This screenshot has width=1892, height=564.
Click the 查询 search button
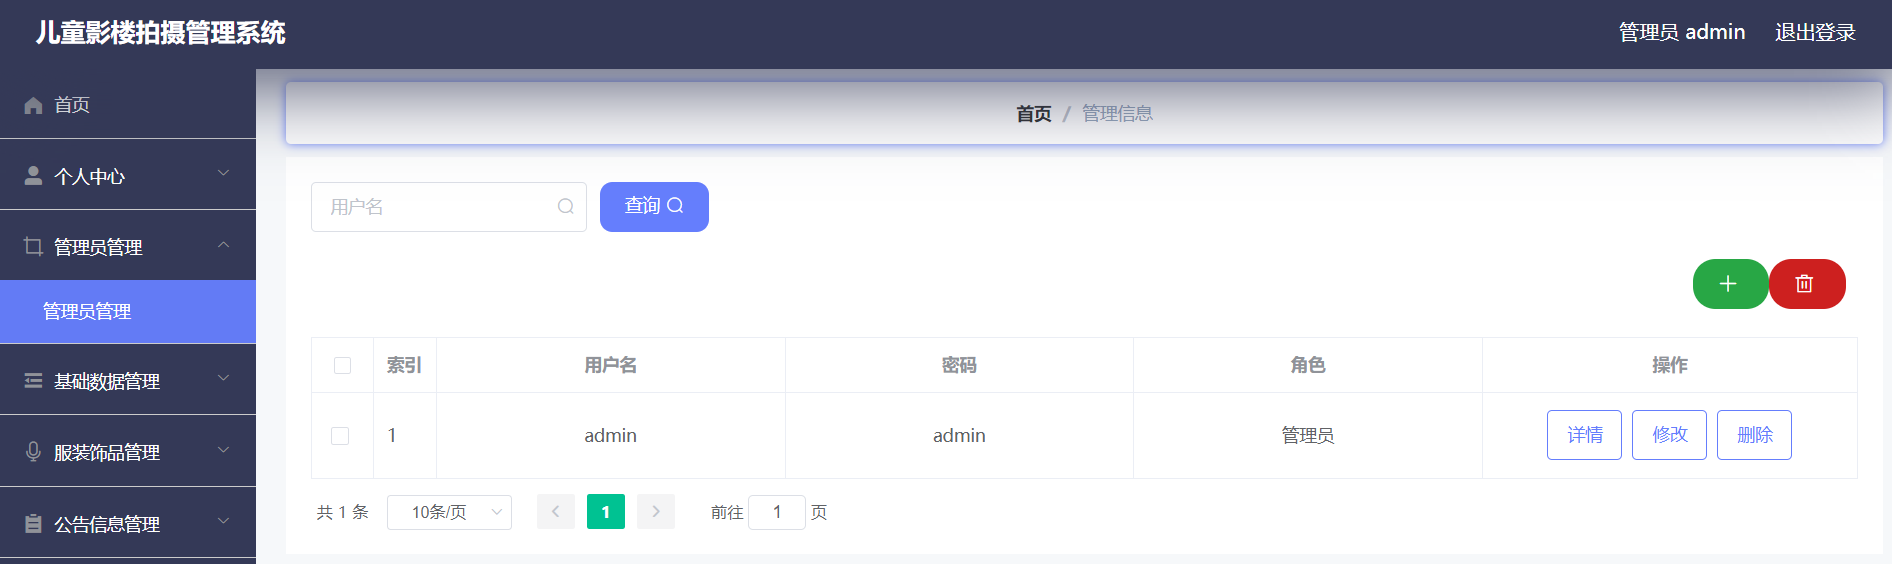click(x=654, y=206)
